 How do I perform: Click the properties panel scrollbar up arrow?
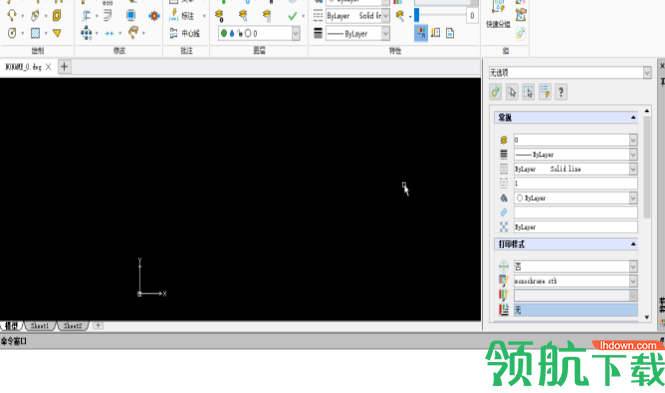pyautogui.click(x=647, y=111)
